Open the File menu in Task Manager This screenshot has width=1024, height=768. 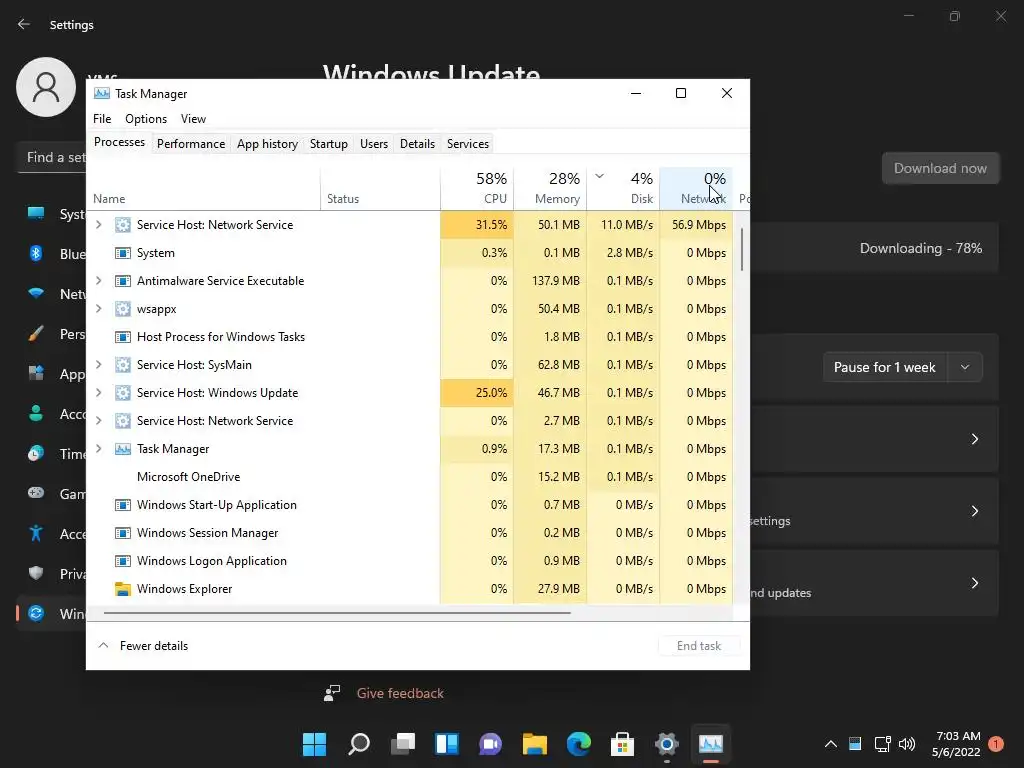click(x=102, y=119)
